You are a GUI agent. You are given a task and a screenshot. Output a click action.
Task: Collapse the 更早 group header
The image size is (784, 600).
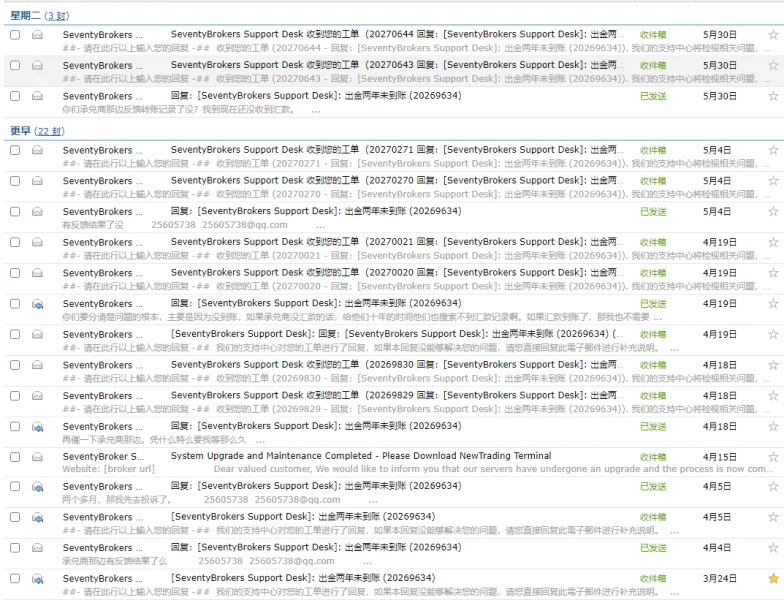(x=20, y=131)
